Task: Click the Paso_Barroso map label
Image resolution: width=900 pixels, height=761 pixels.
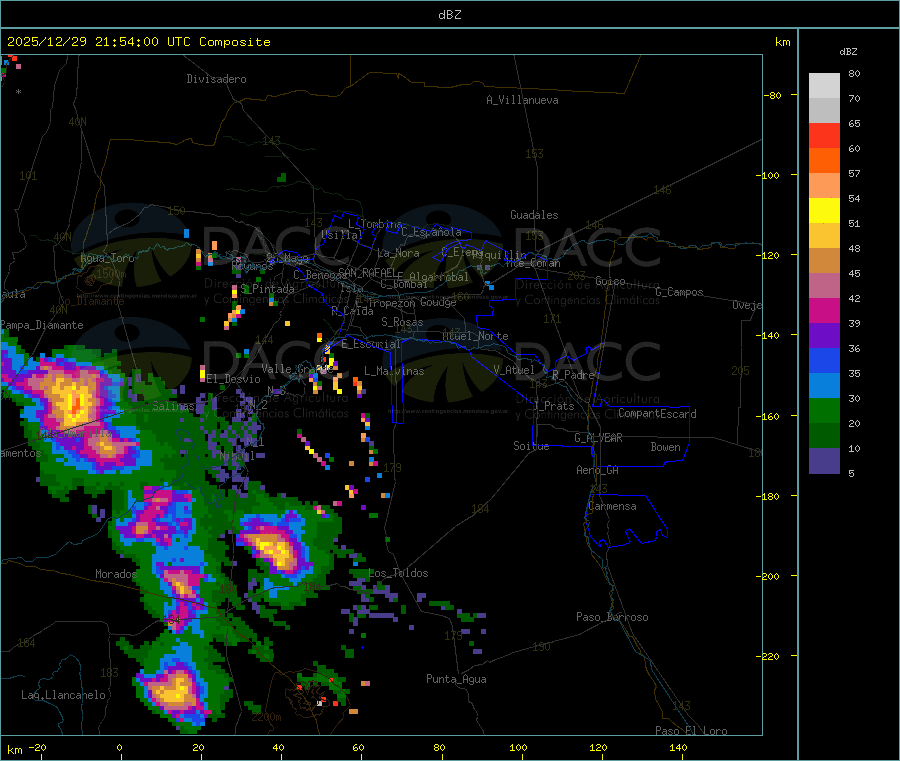Action: coord(612,617)
